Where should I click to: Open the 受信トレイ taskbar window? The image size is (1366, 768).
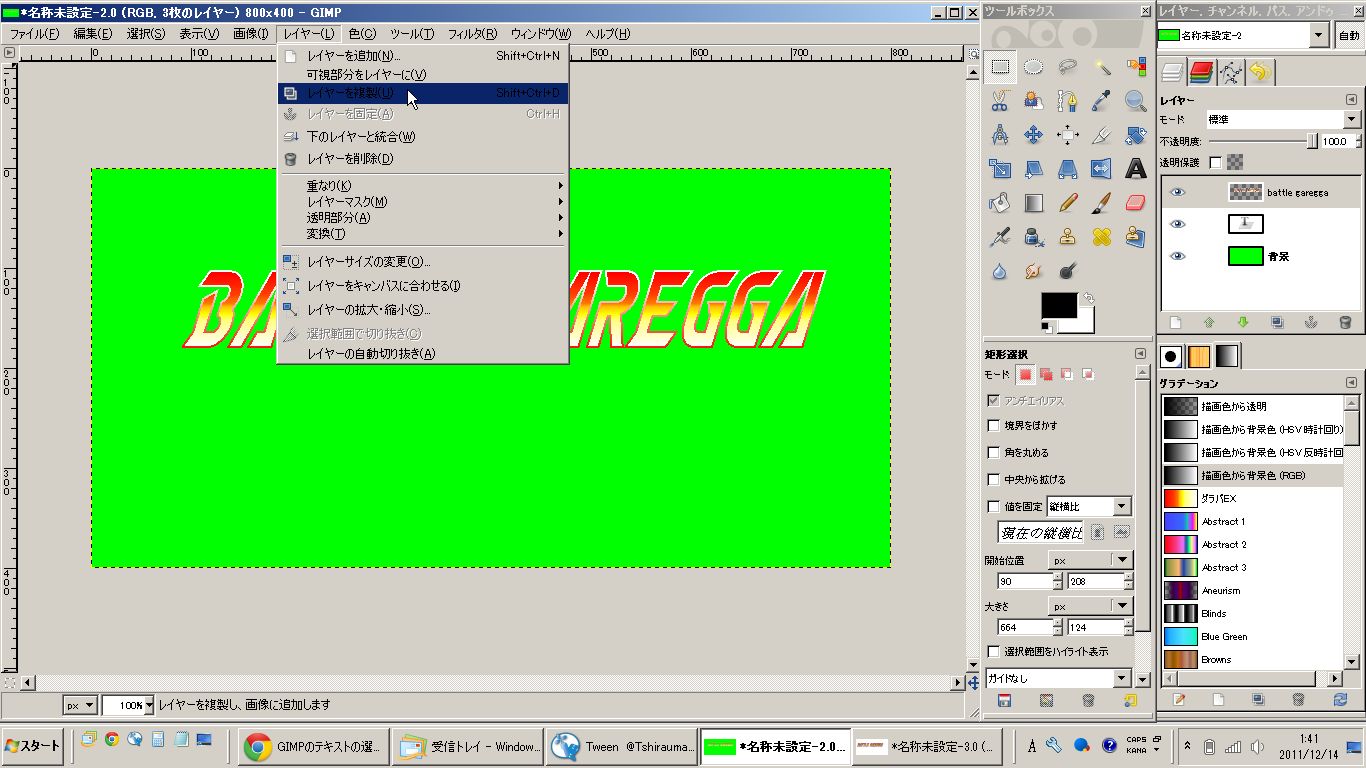pyautogui.click(x=468, y=746)
